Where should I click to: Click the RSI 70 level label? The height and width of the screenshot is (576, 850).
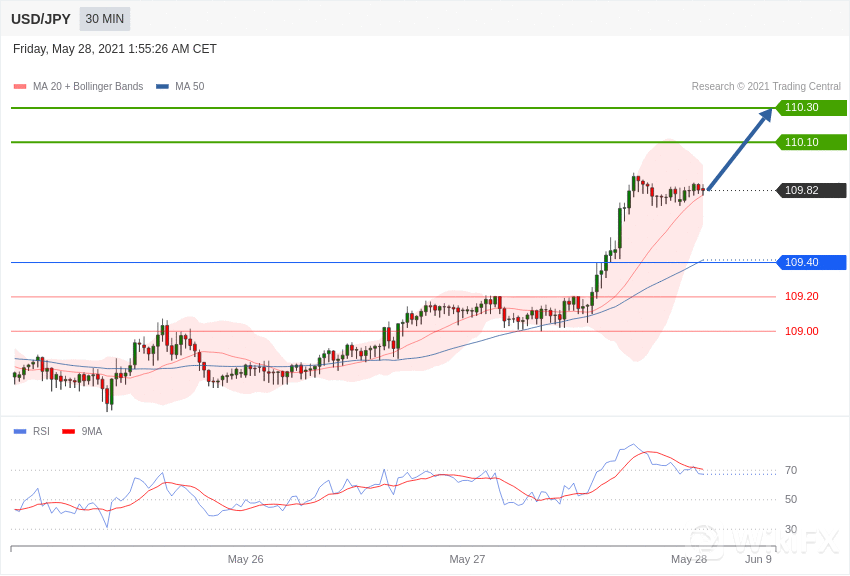click(791, 471)
